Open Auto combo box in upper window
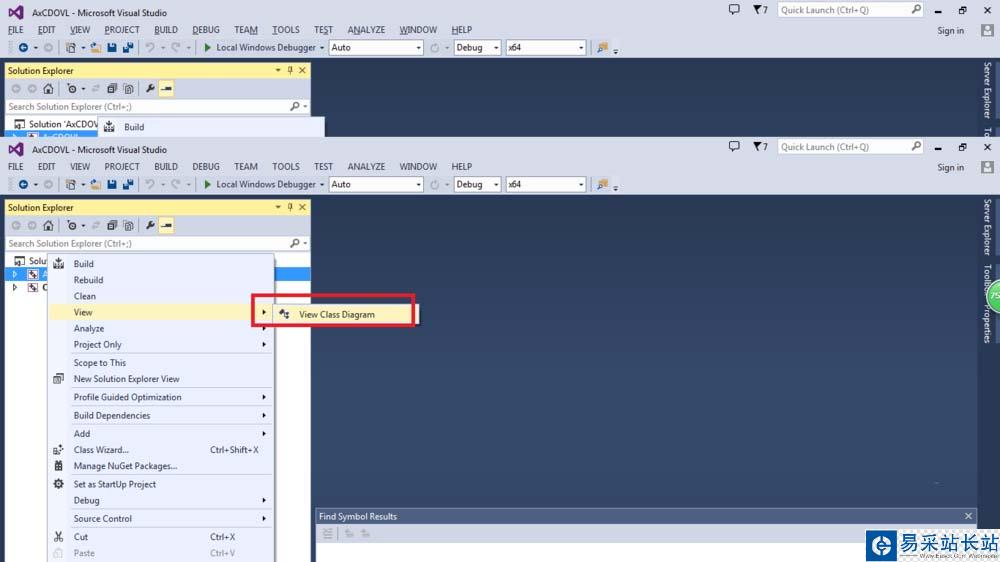The width and height of the screenshot is (1000, 562). [x=376, y=47]
